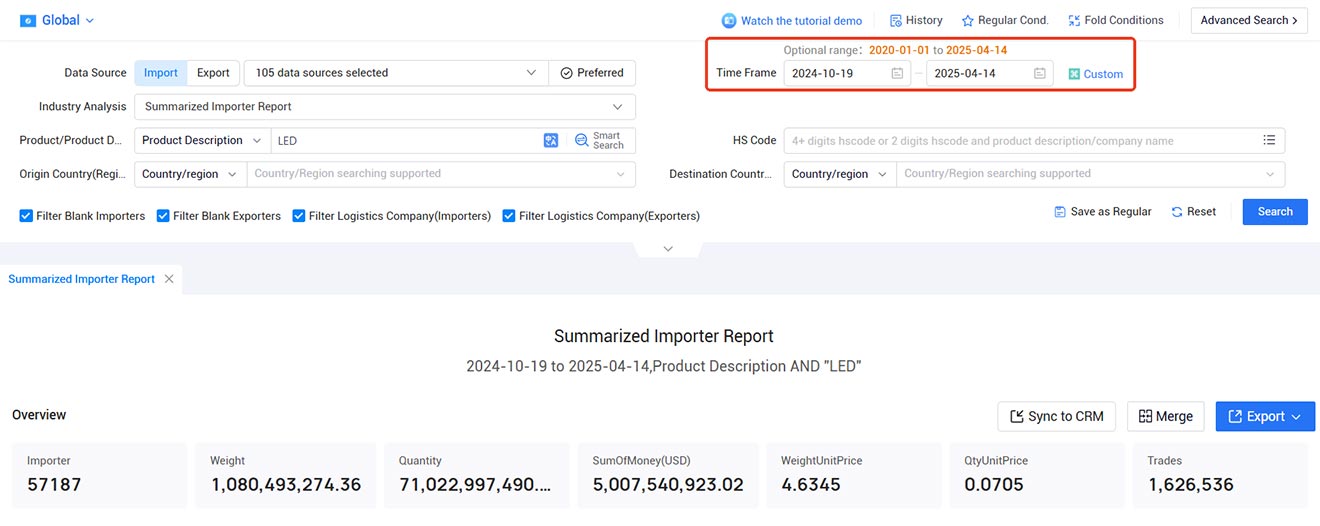Click the LED product description input

(405, 141)
